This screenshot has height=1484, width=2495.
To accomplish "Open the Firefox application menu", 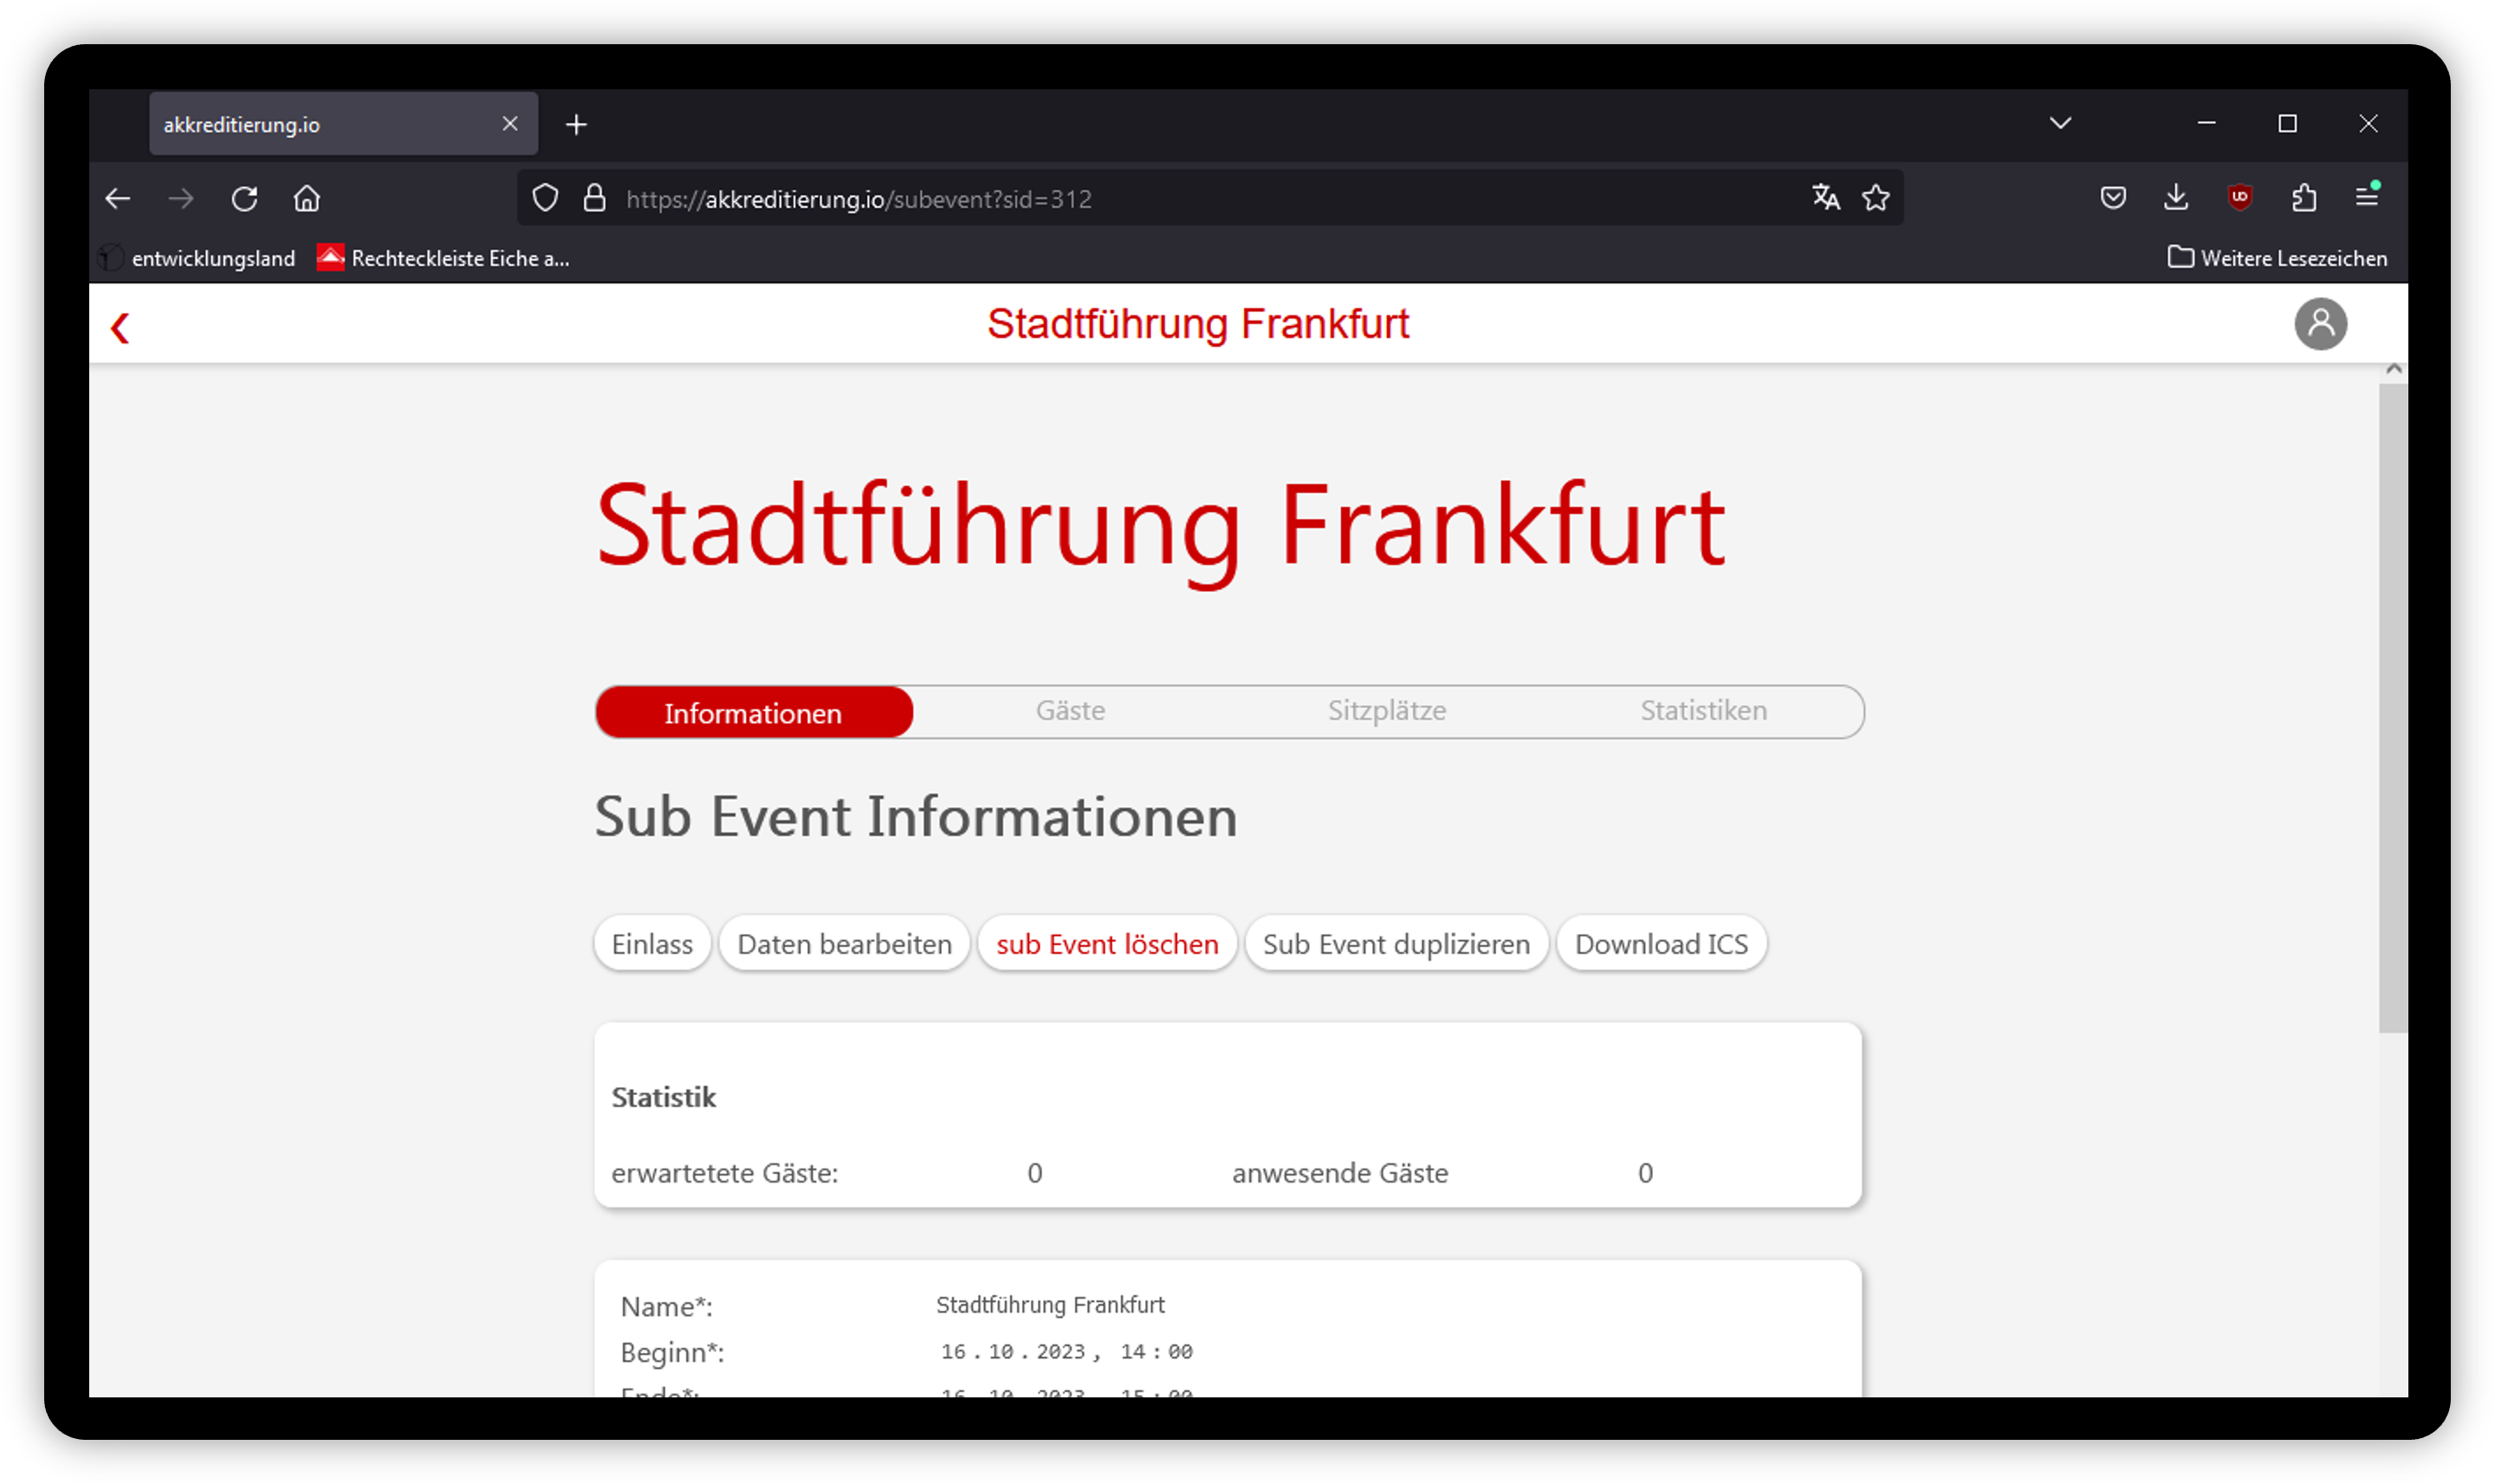I will click(x=2367, y=198).
